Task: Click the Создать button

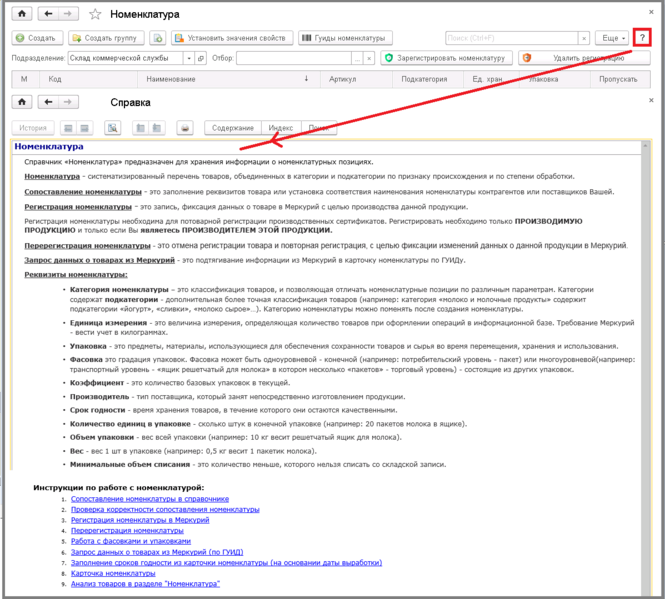Action: tap(36, 38)
